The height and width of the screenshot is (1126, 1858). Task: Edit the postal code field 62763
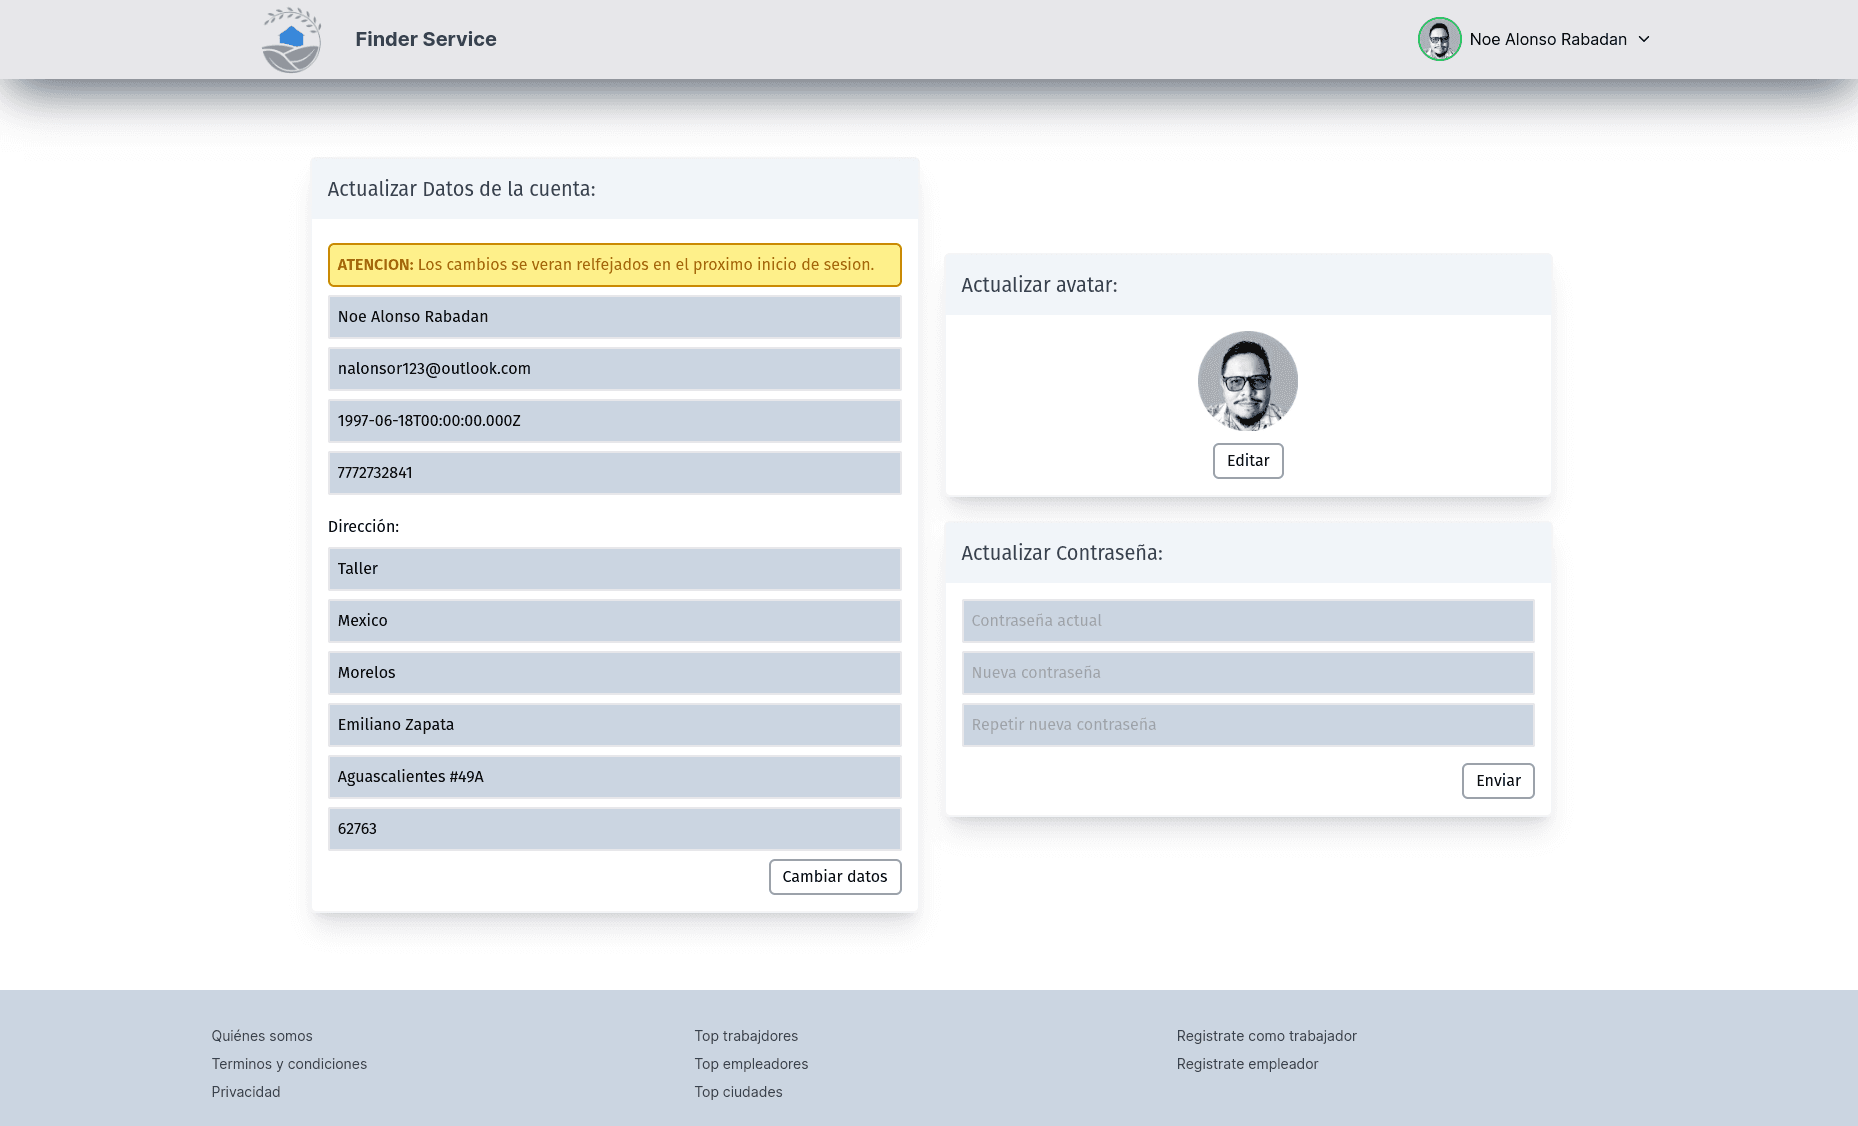[614, 829]
